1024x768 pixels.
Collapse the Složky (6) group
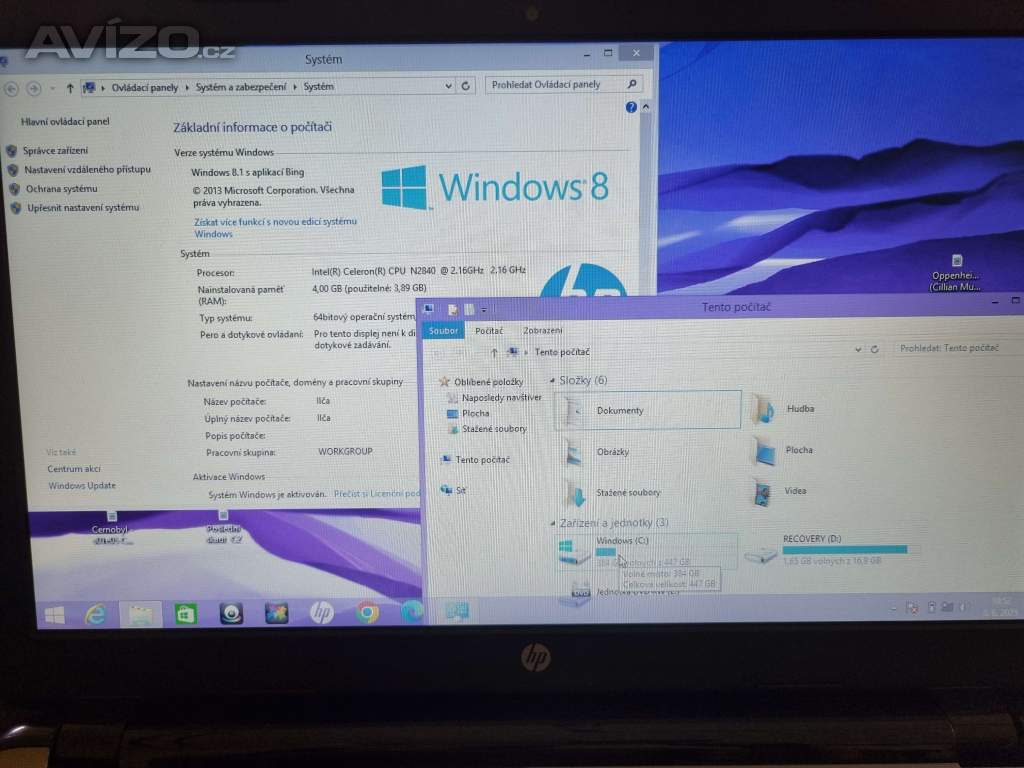click(552, 380)
